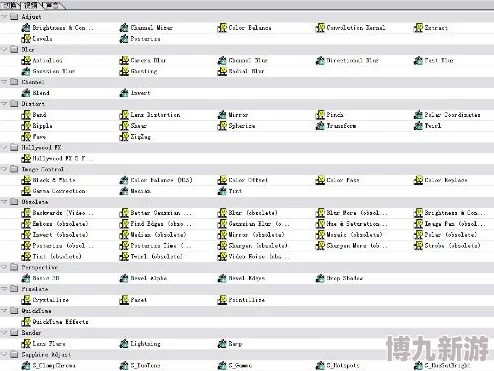Select the Spherize effect icon
Viewport: 494px width, 371px height.
(x=222, y=126)
